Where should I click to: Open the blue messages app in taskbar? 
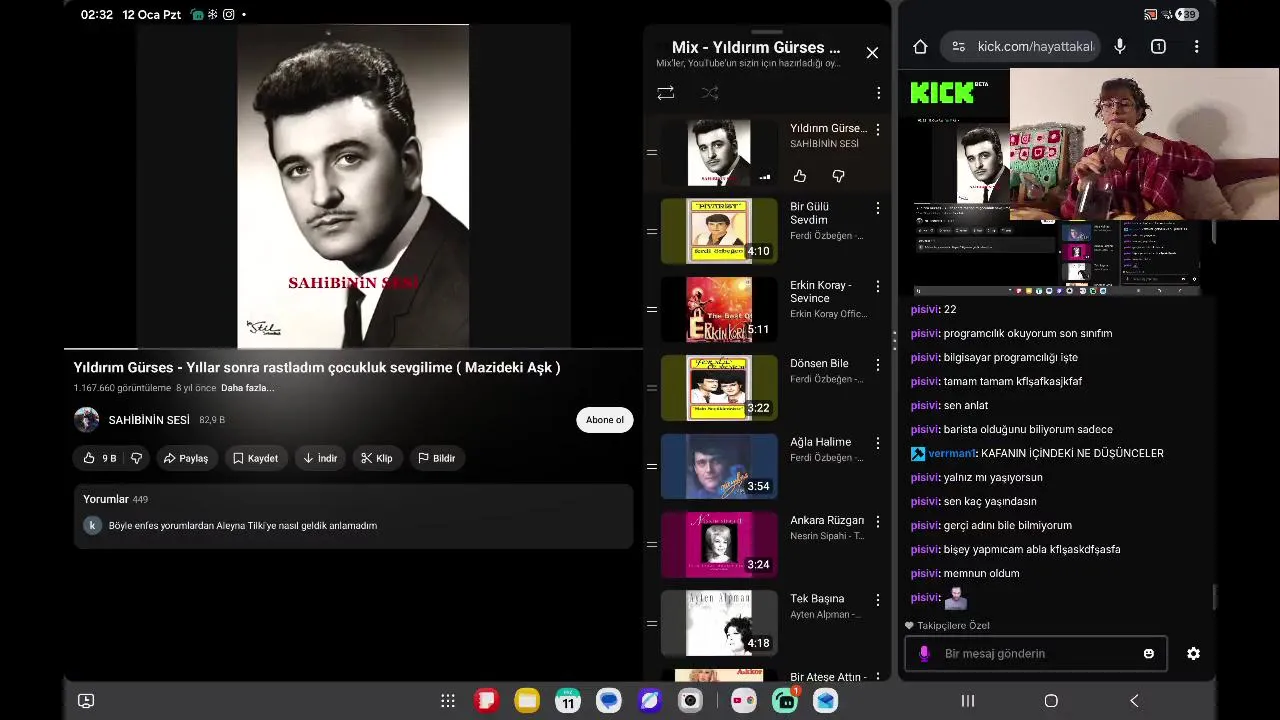pos(609,701)
